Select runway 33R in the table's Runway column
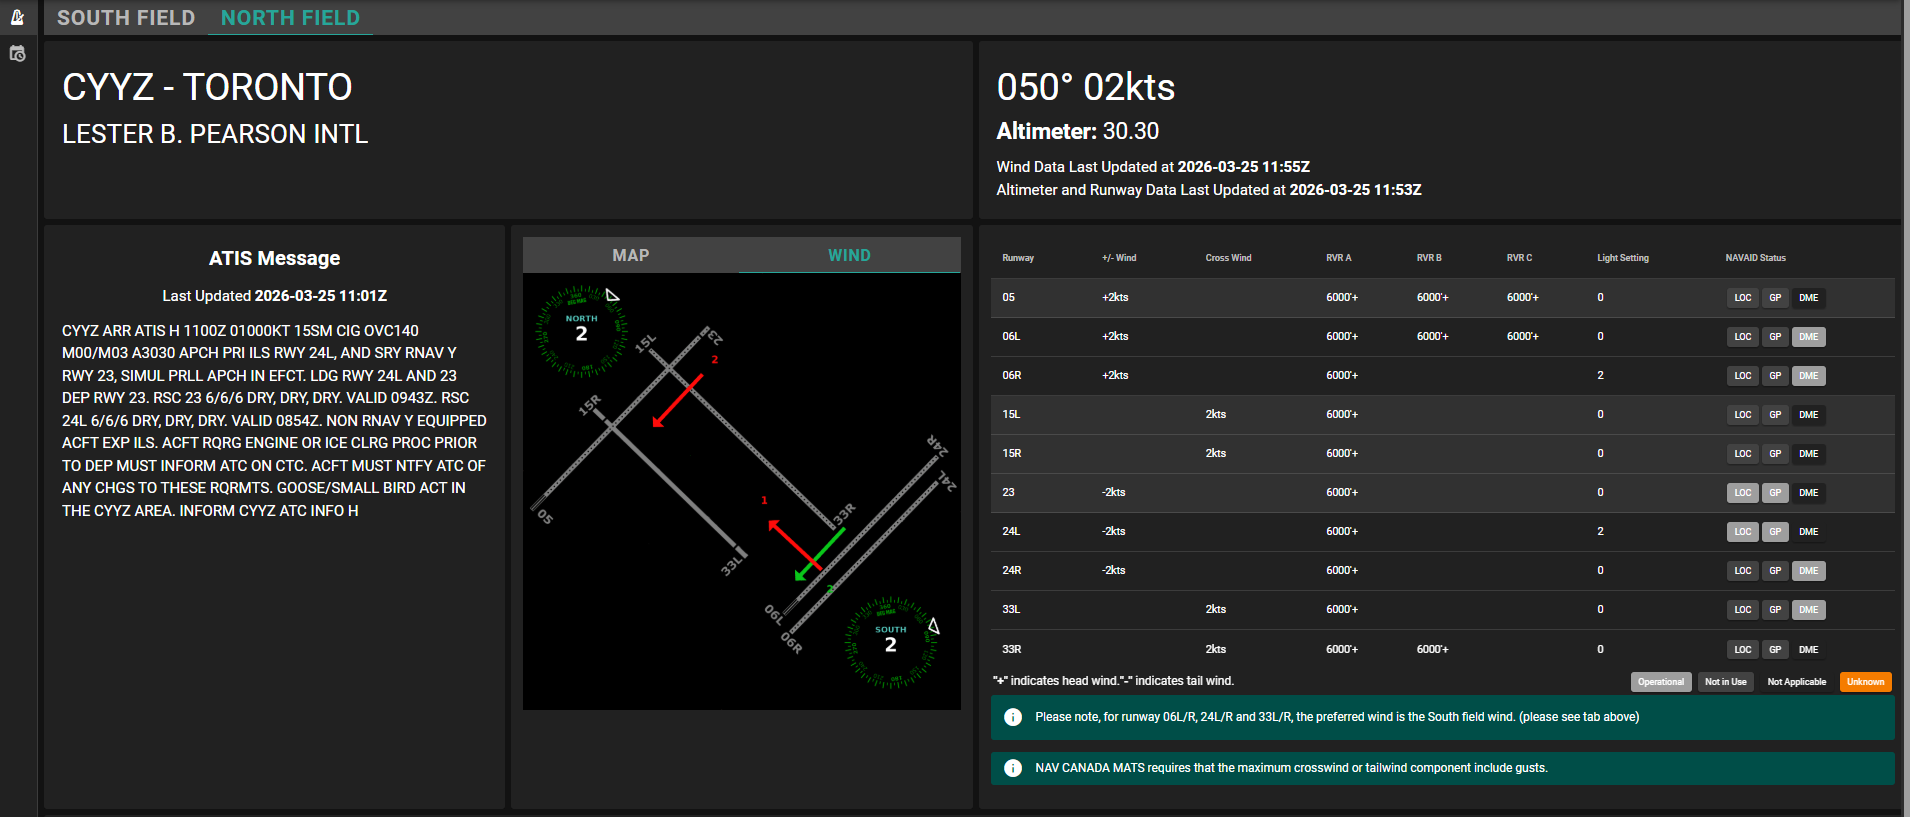This screenshot has width=1910, height=817. [x=1012, y=650]
